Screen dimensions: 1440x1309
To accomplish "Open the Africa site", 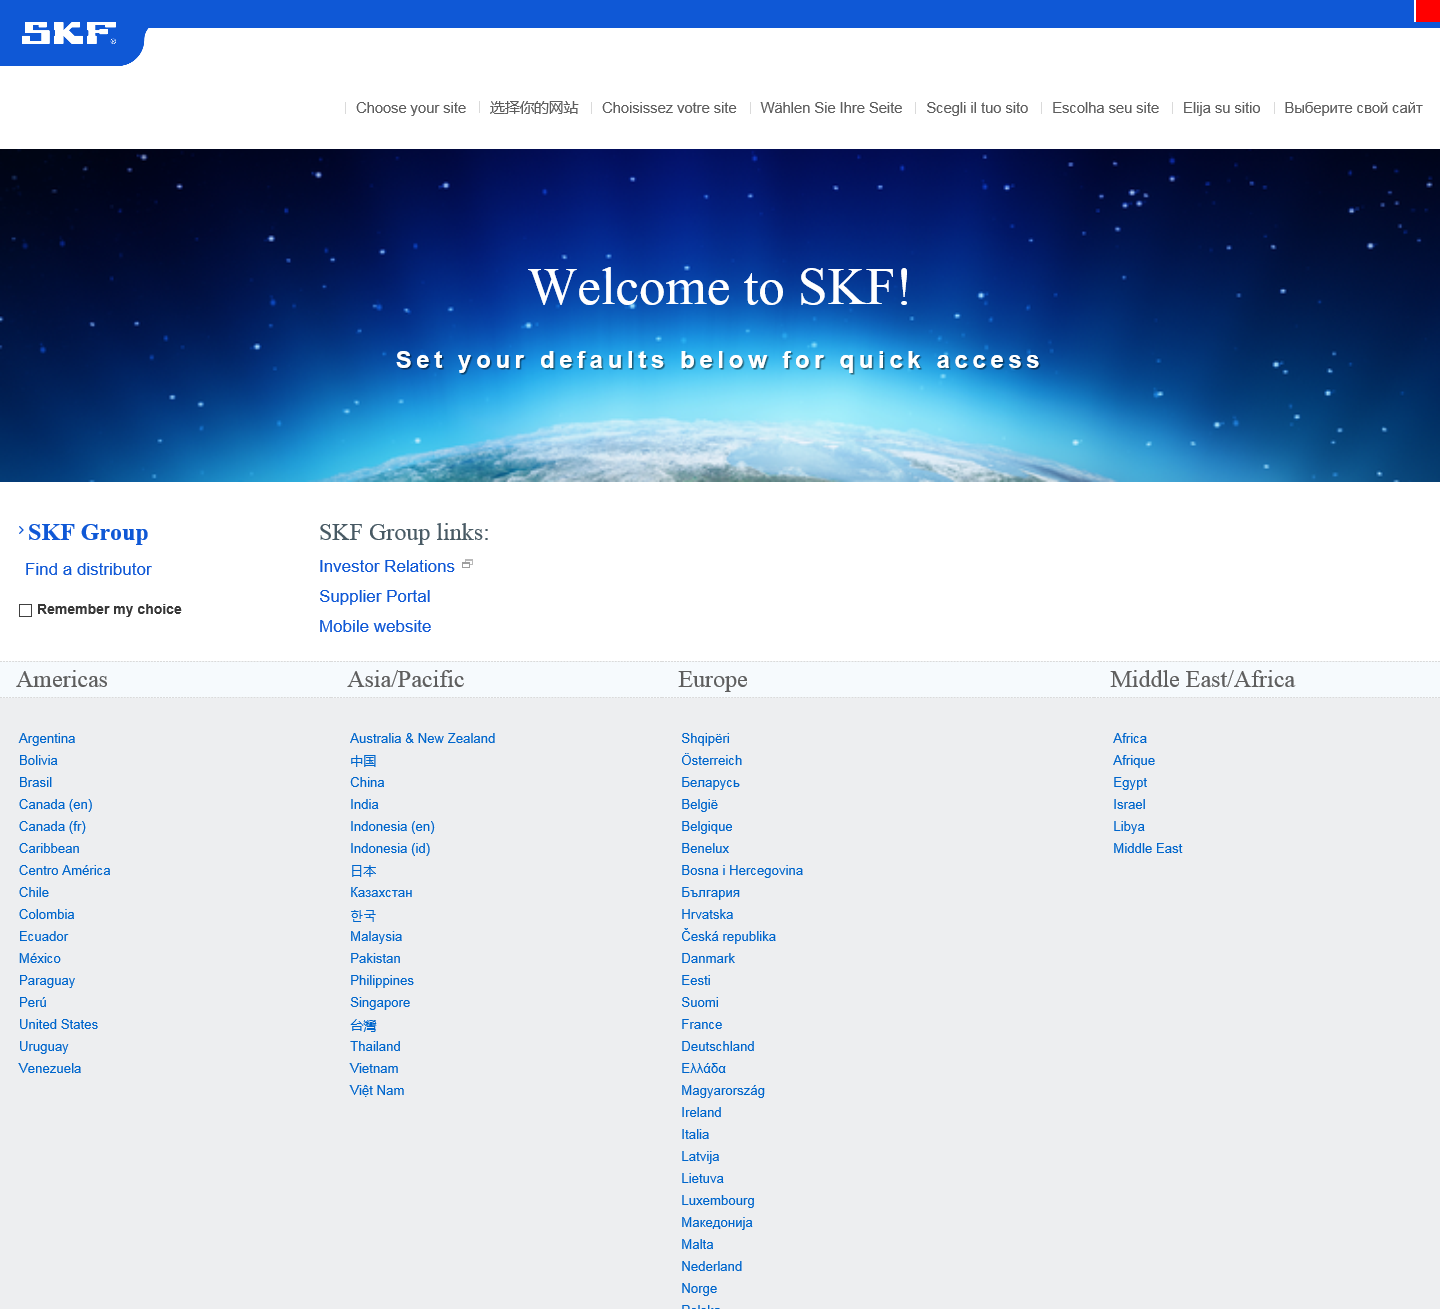I will point(1130,738).
